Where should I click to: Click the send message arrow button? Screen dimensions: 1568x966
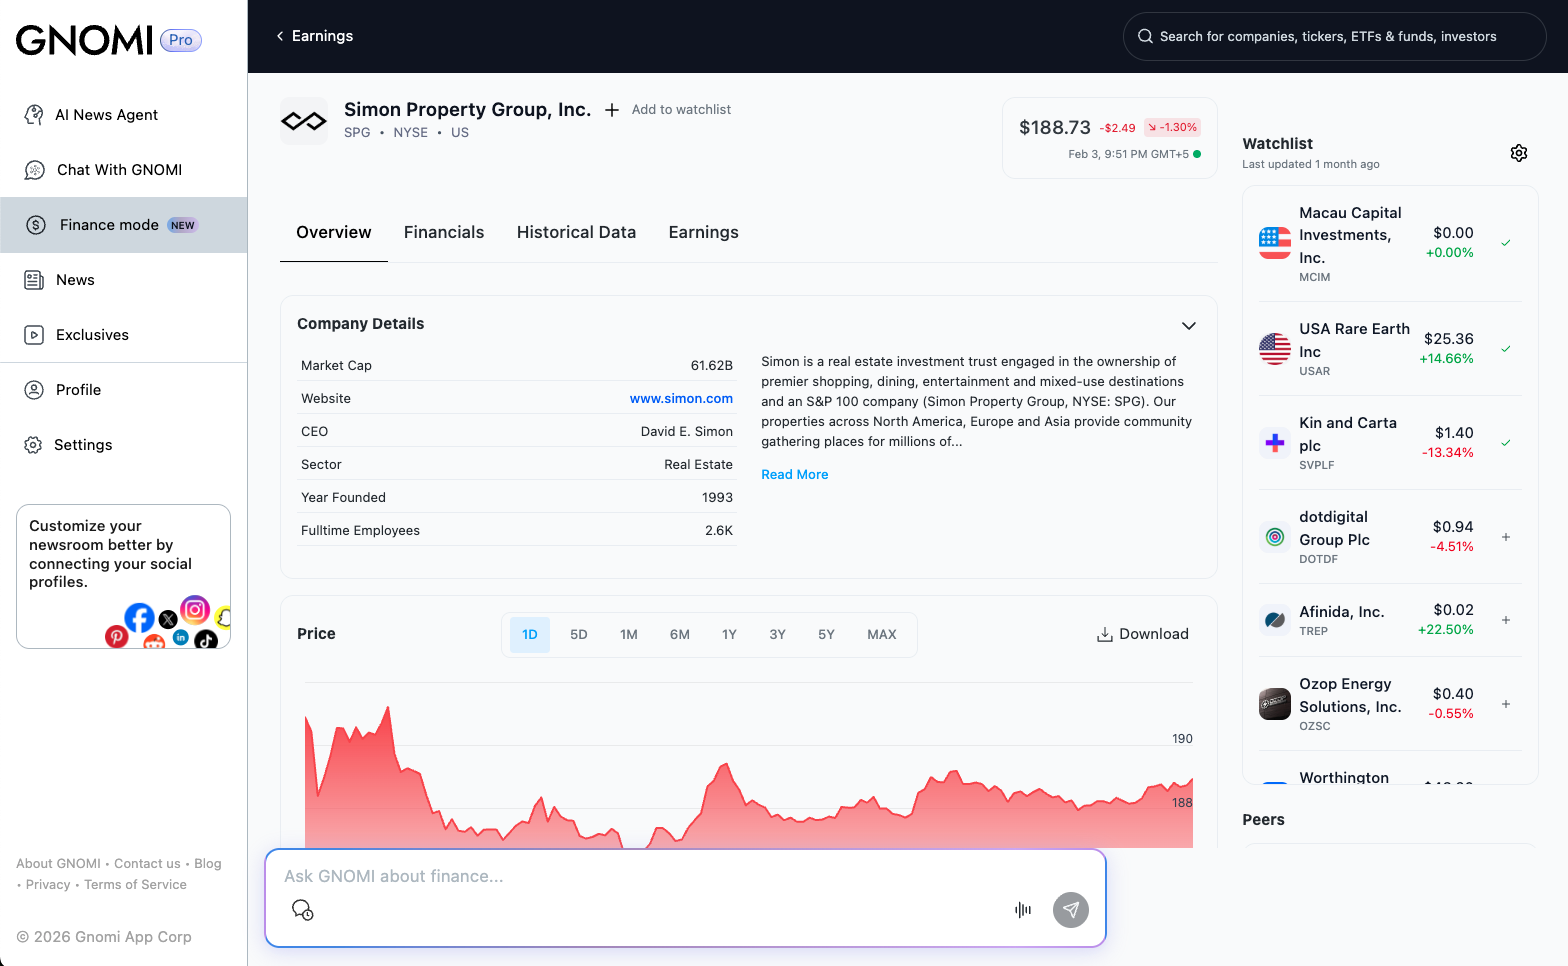[1070, 910]
